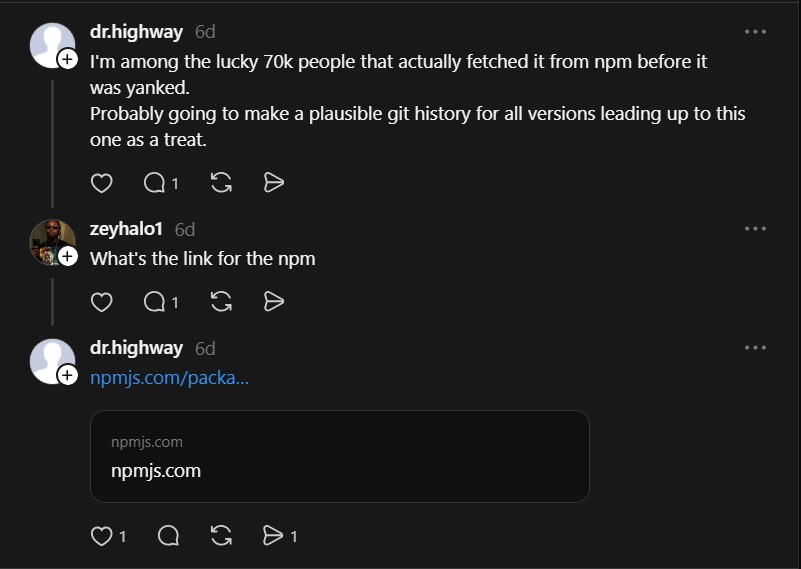This screenshot has height=569, width=801.
Task: Open more options menu on zeyhalo1's post
Action: 755,229
